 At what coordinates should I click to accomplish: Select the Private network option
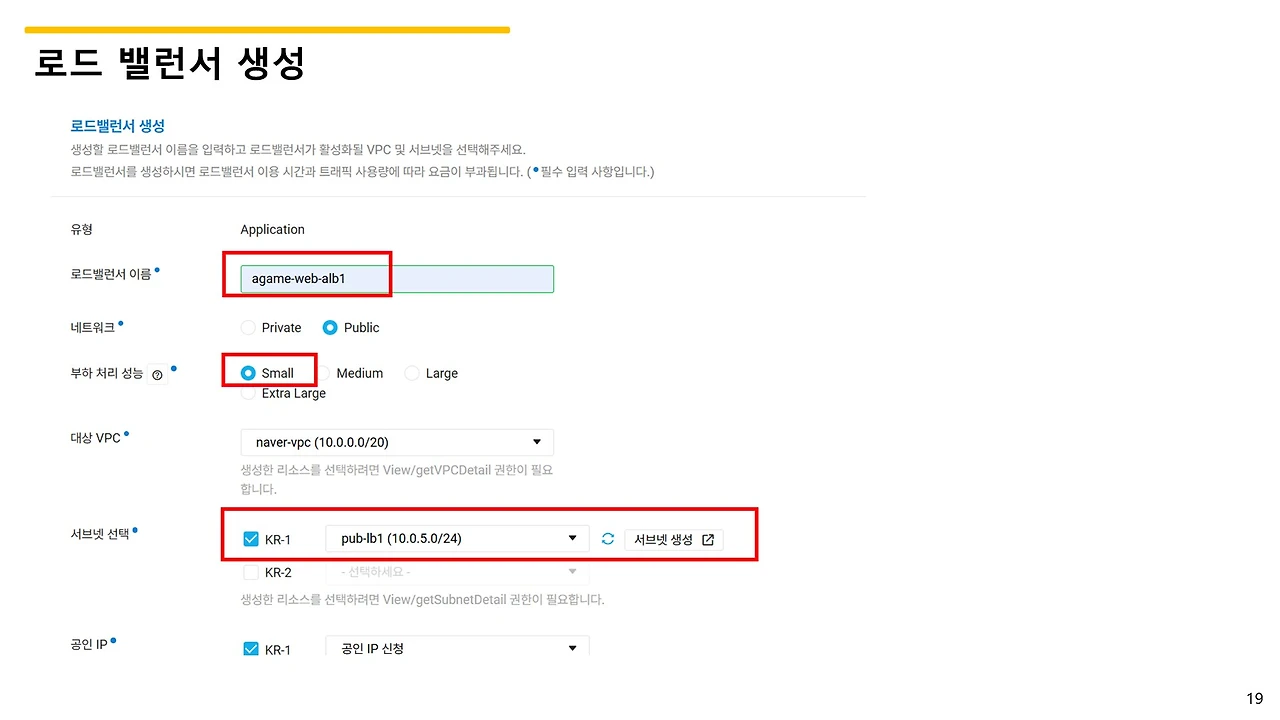coord(247,327)
